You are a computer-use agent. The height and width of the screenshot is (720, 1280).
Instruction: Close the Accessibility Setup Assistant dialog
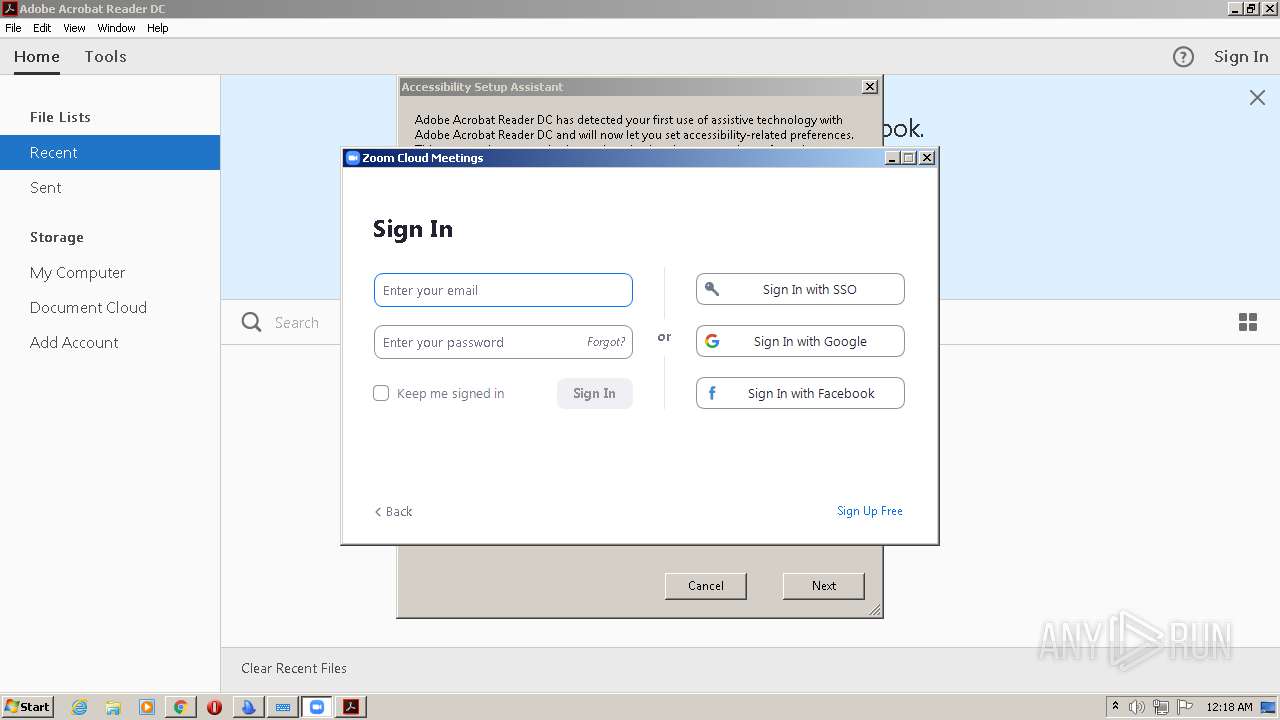pyautogui.click(x=870, y=87)
